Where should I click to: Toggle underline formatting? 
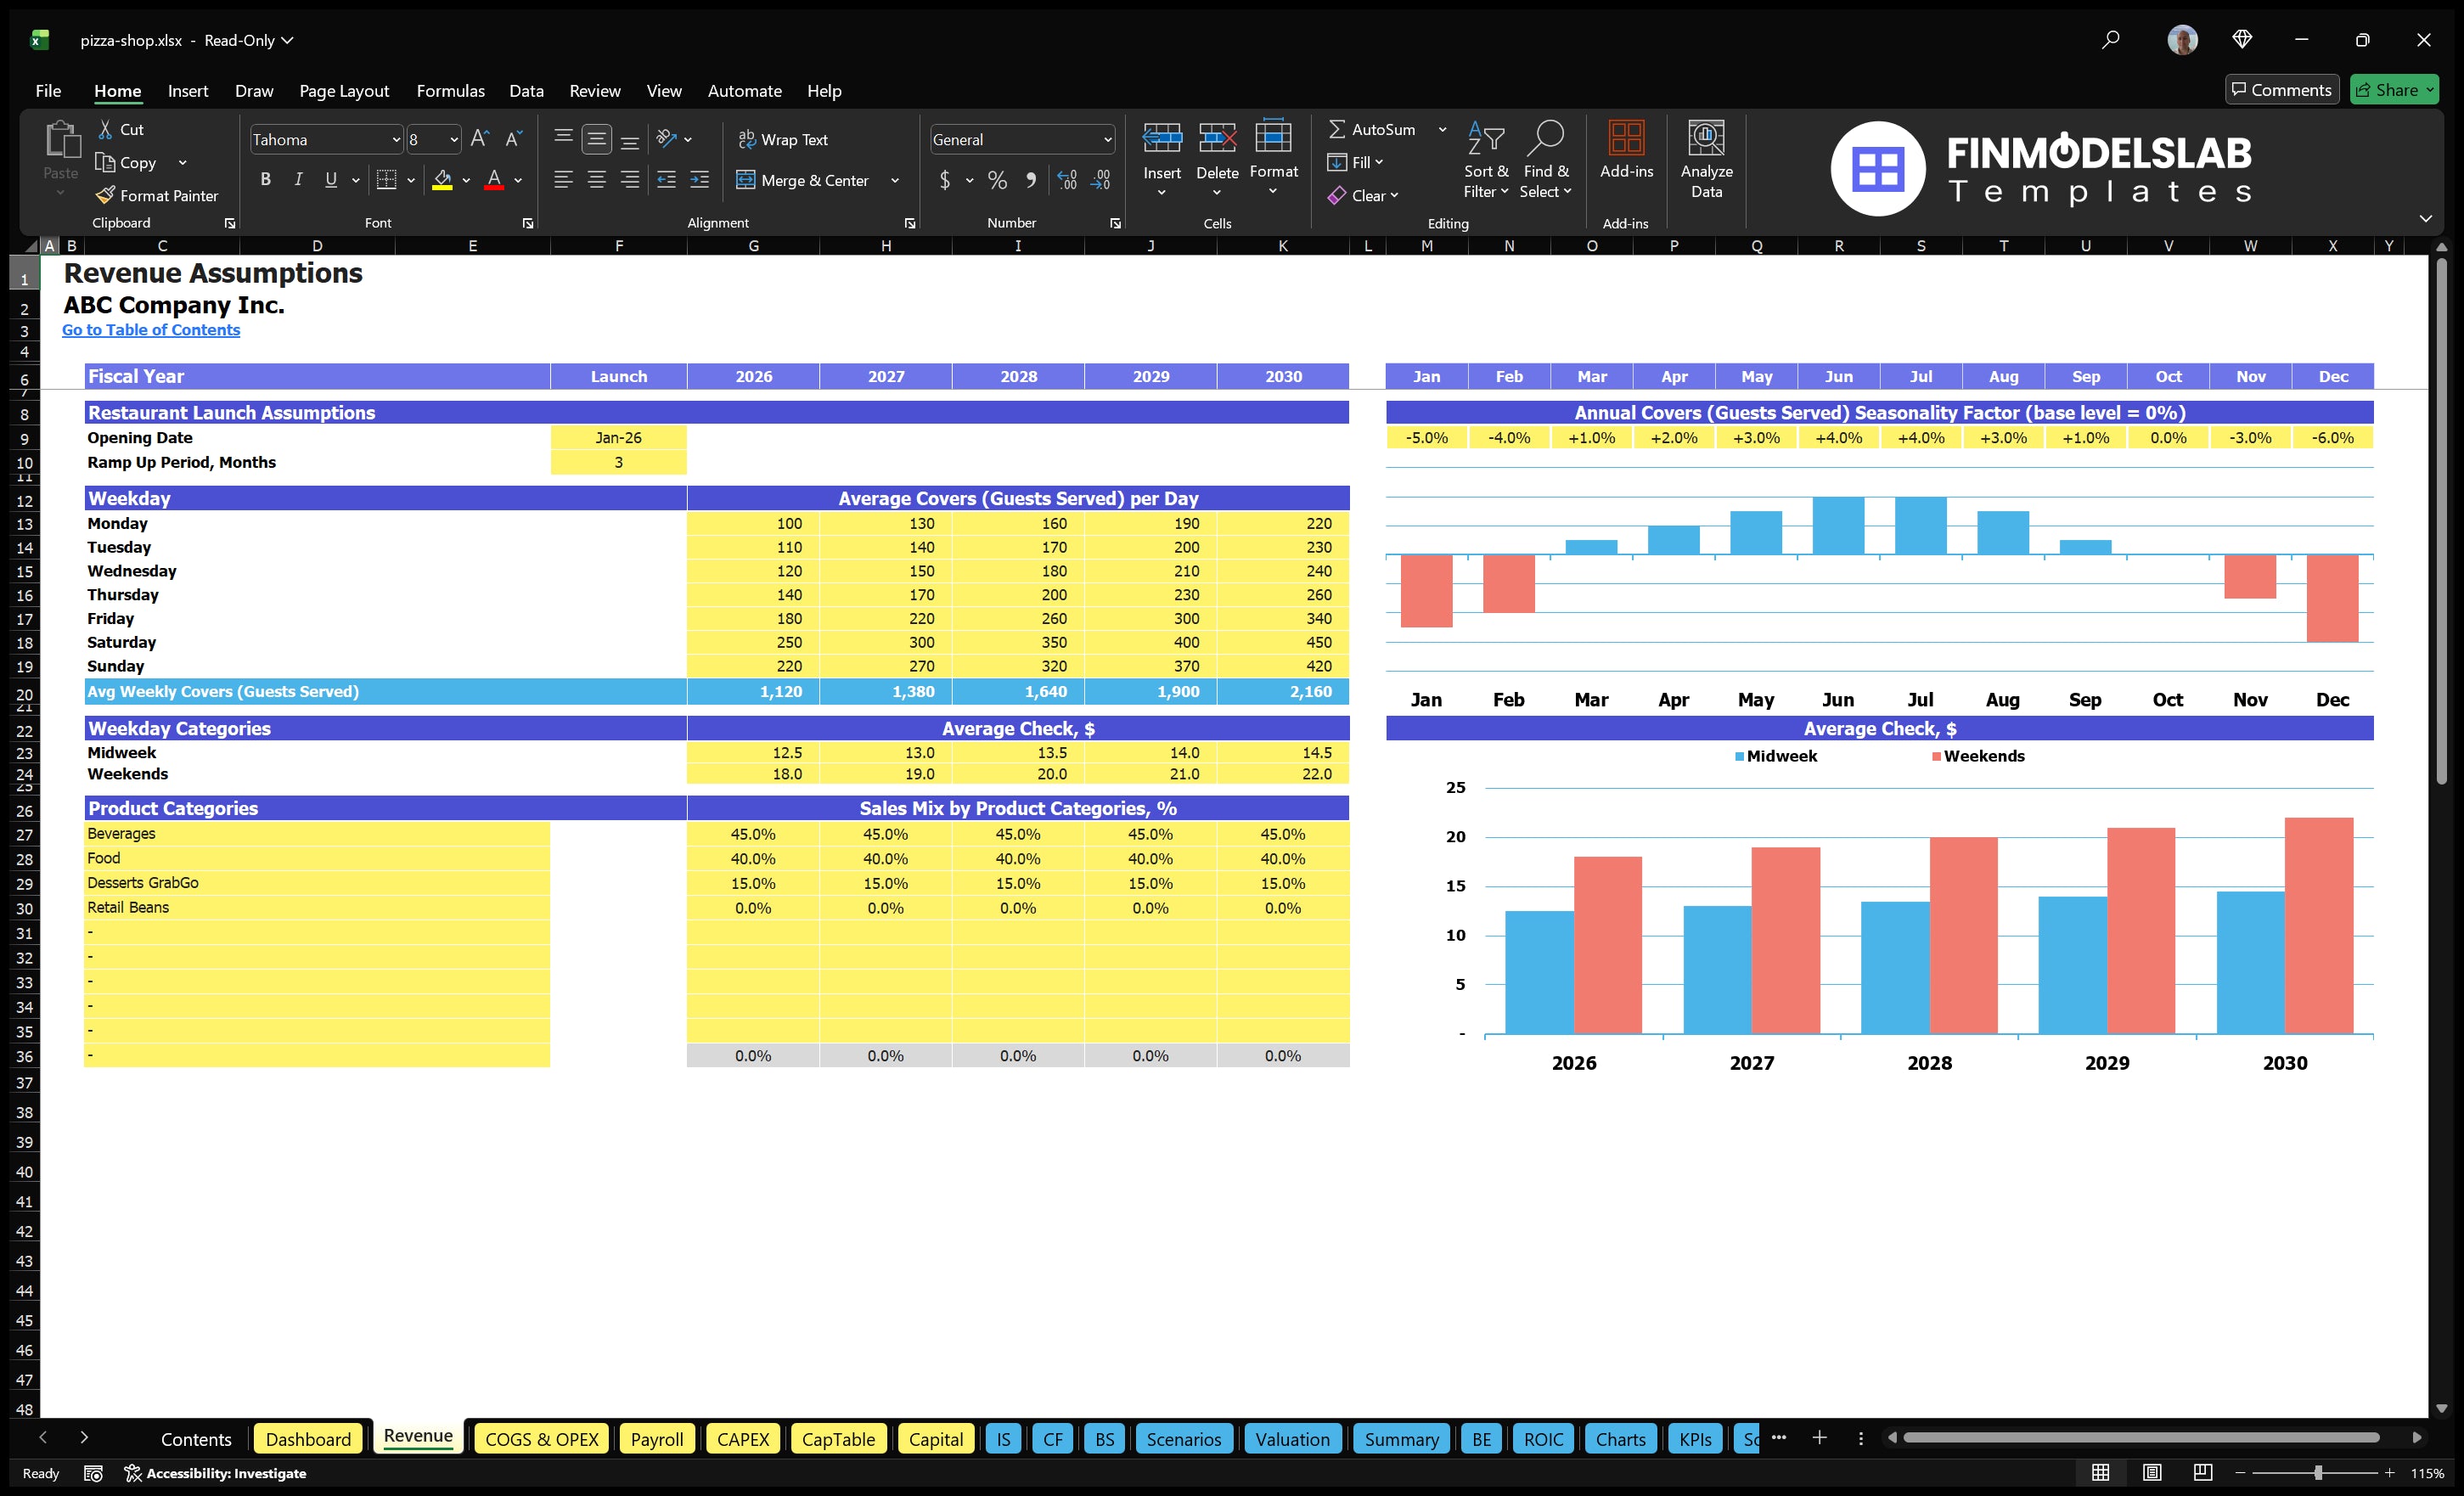(330, 180)
